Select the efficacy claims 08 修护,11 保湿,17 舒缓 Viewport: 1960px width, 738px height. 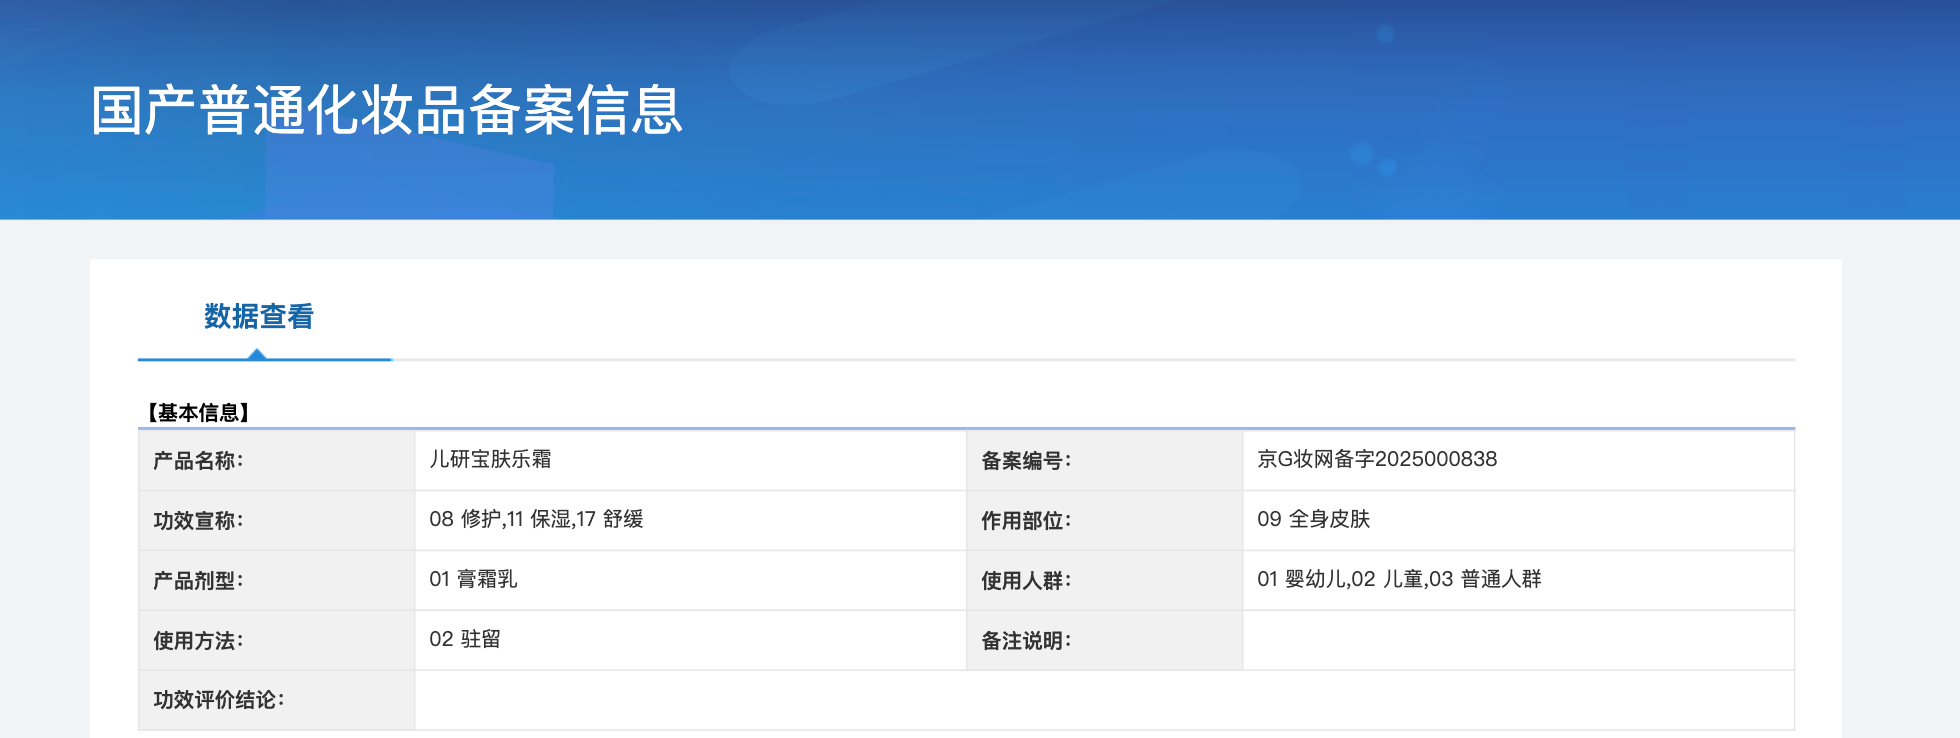(x=536, y=519)
